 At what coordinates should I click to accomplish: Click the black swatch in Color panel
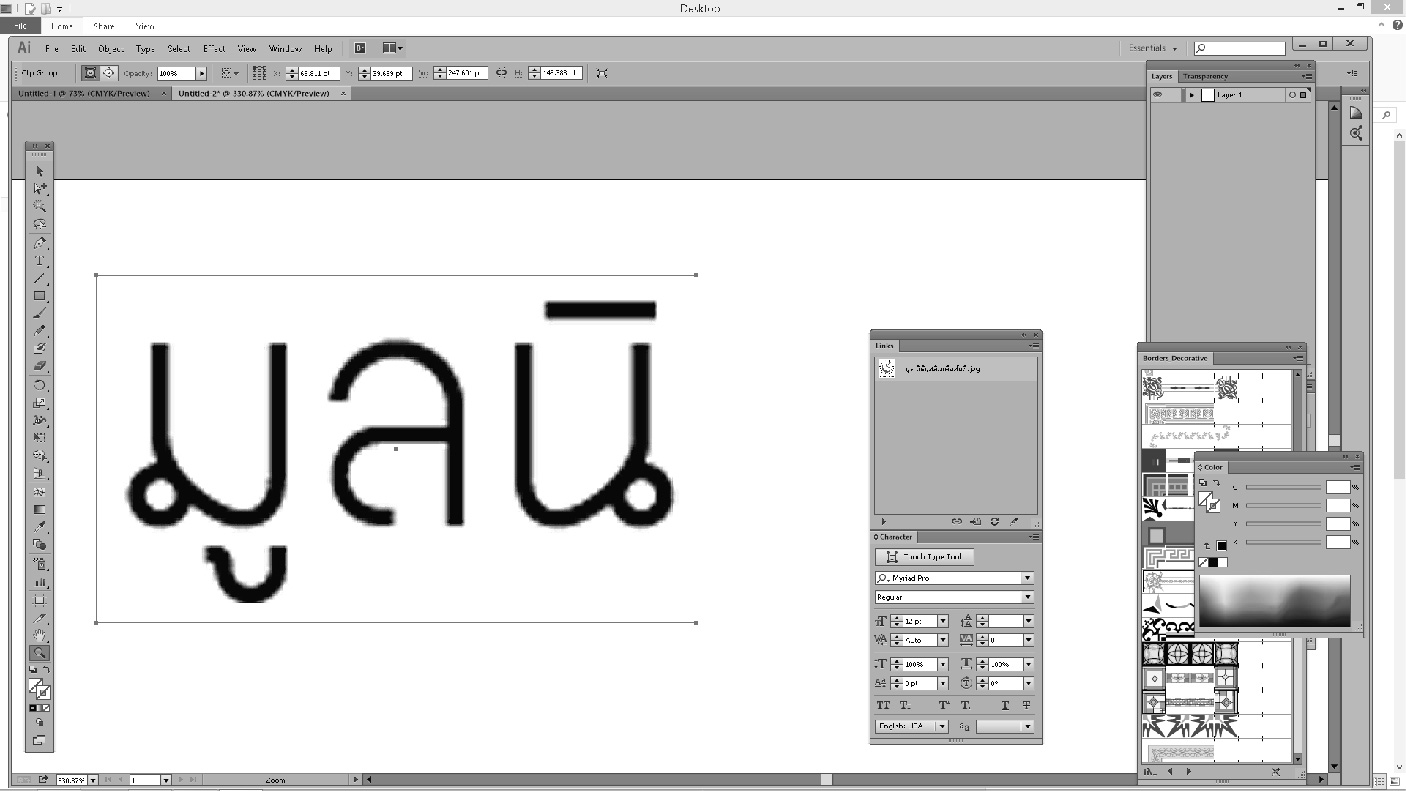(x=1212, y=563)
